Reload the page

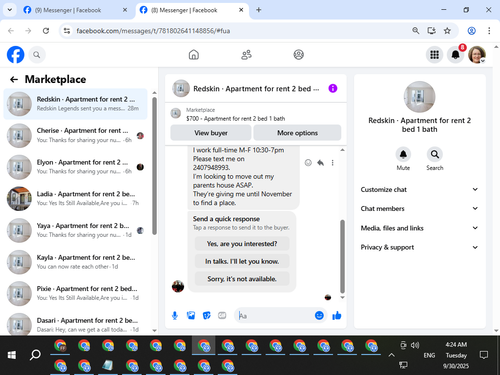point(46,31)
